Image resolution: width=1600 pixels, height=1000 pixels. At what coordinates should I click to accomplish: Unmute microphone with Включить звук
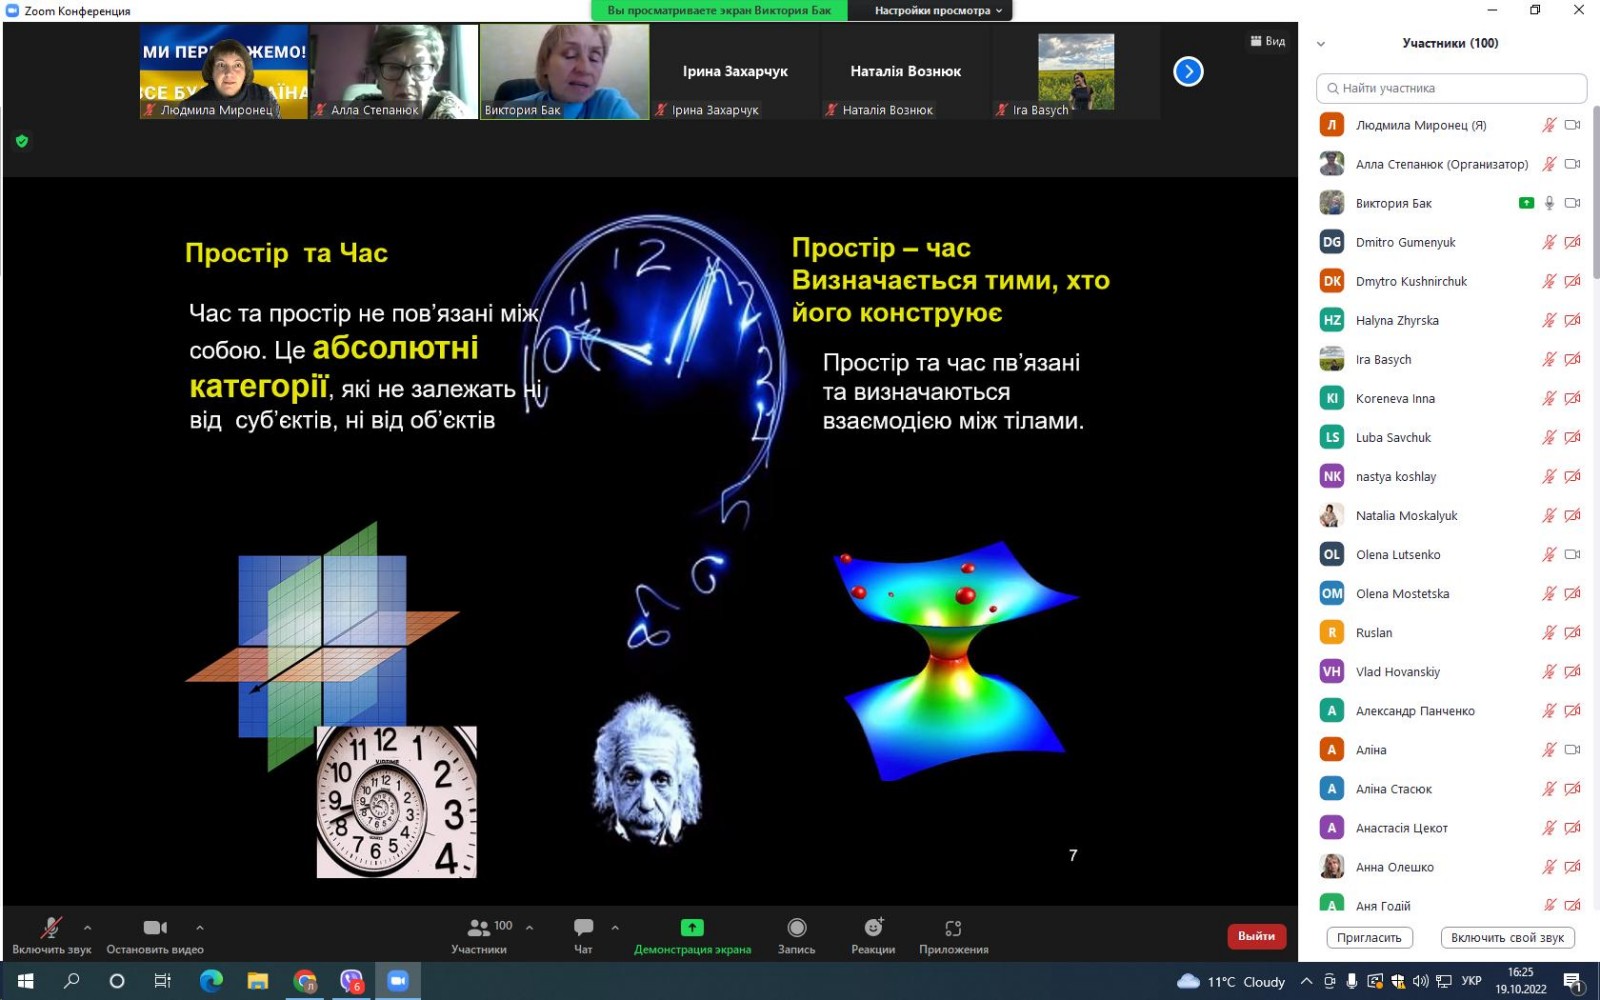point(51,928)
